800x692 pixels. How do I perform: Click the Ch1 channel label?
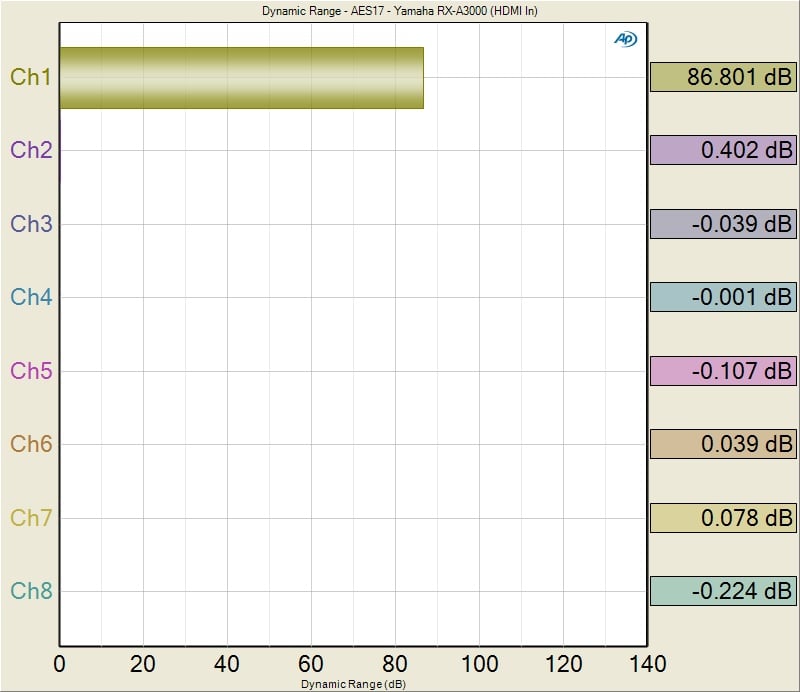[30, 77]
